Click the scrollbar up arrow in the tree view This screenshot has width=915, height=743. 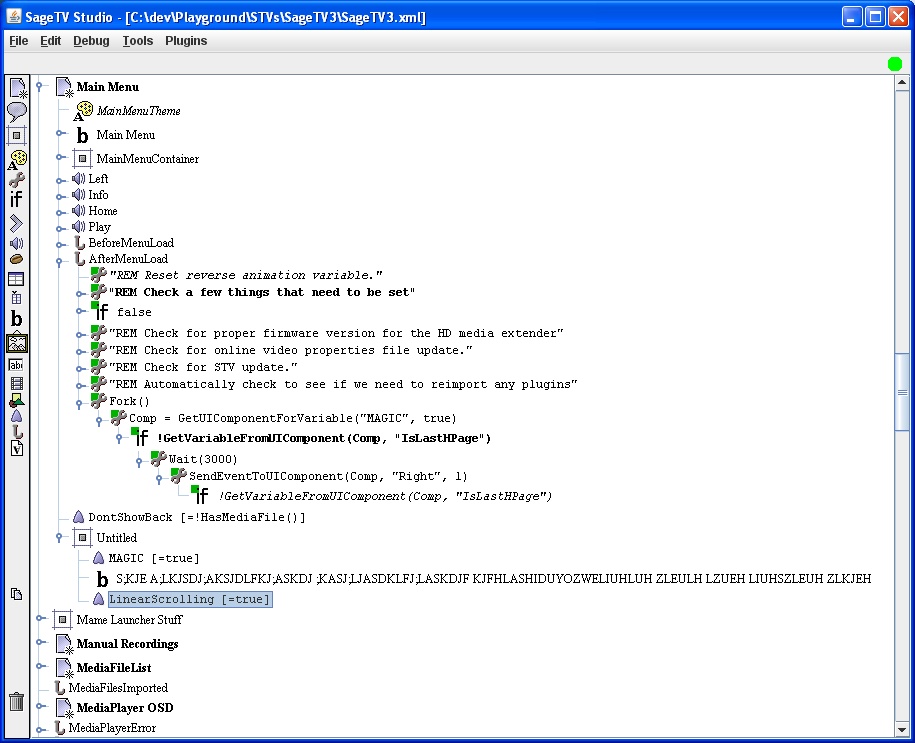[902, 83]
